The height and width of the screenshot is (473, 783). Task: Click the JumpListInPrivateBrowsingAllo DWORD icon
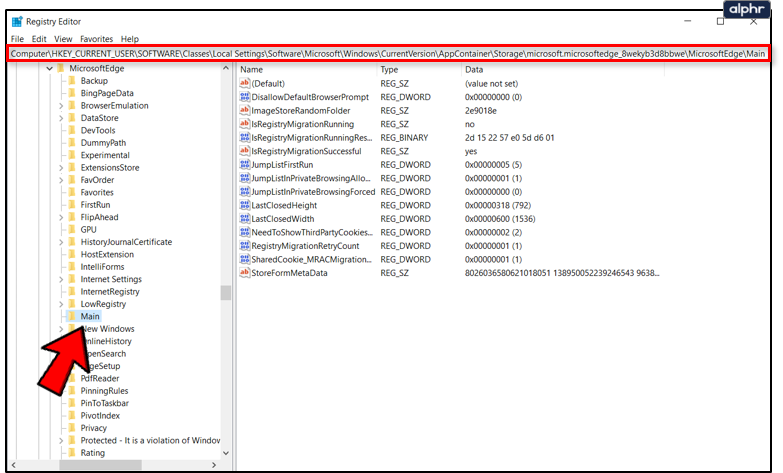[245, 177]
